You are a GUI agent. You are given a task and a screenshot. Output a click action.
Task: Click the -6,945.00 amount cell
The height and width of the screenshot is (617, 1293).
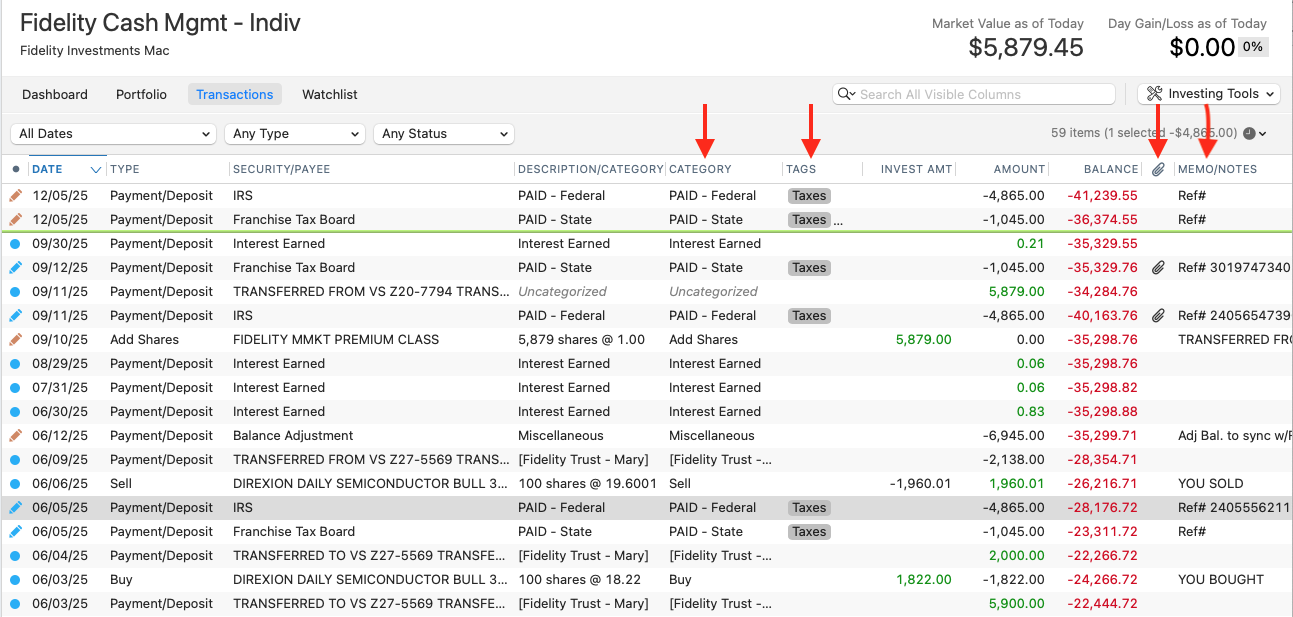[1013, 436]
